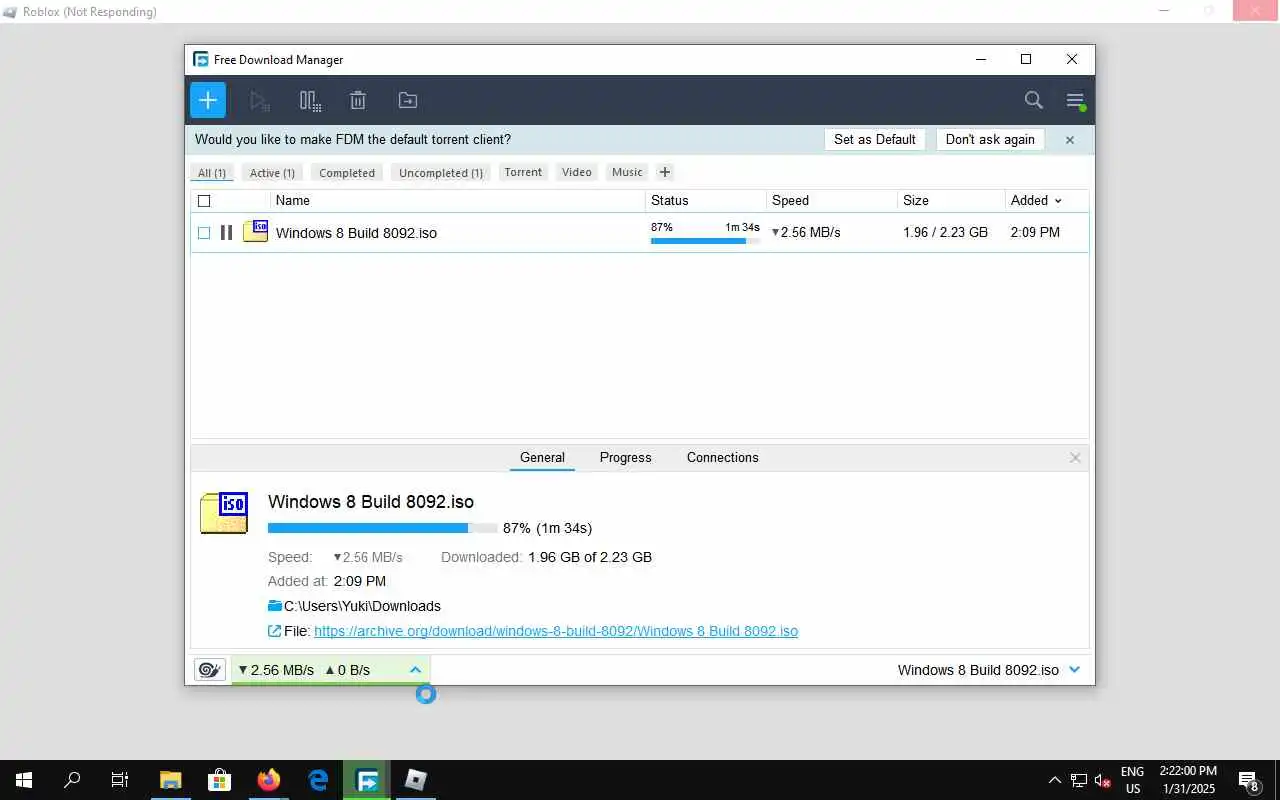Switch to the Progress details tab

coord(626,457)
